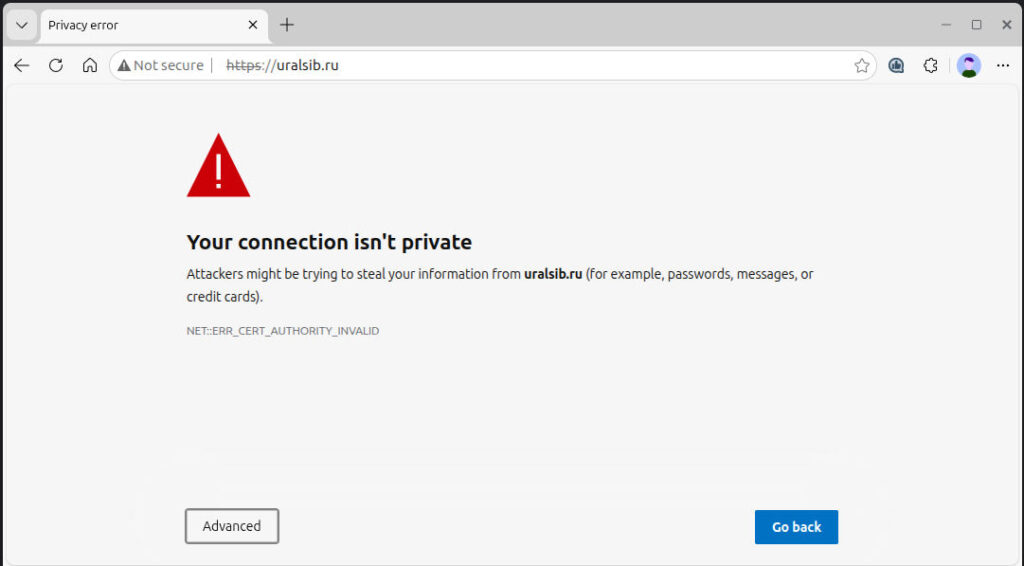Minimize the browser window
1024x566 pixels.
pos(946,25)
